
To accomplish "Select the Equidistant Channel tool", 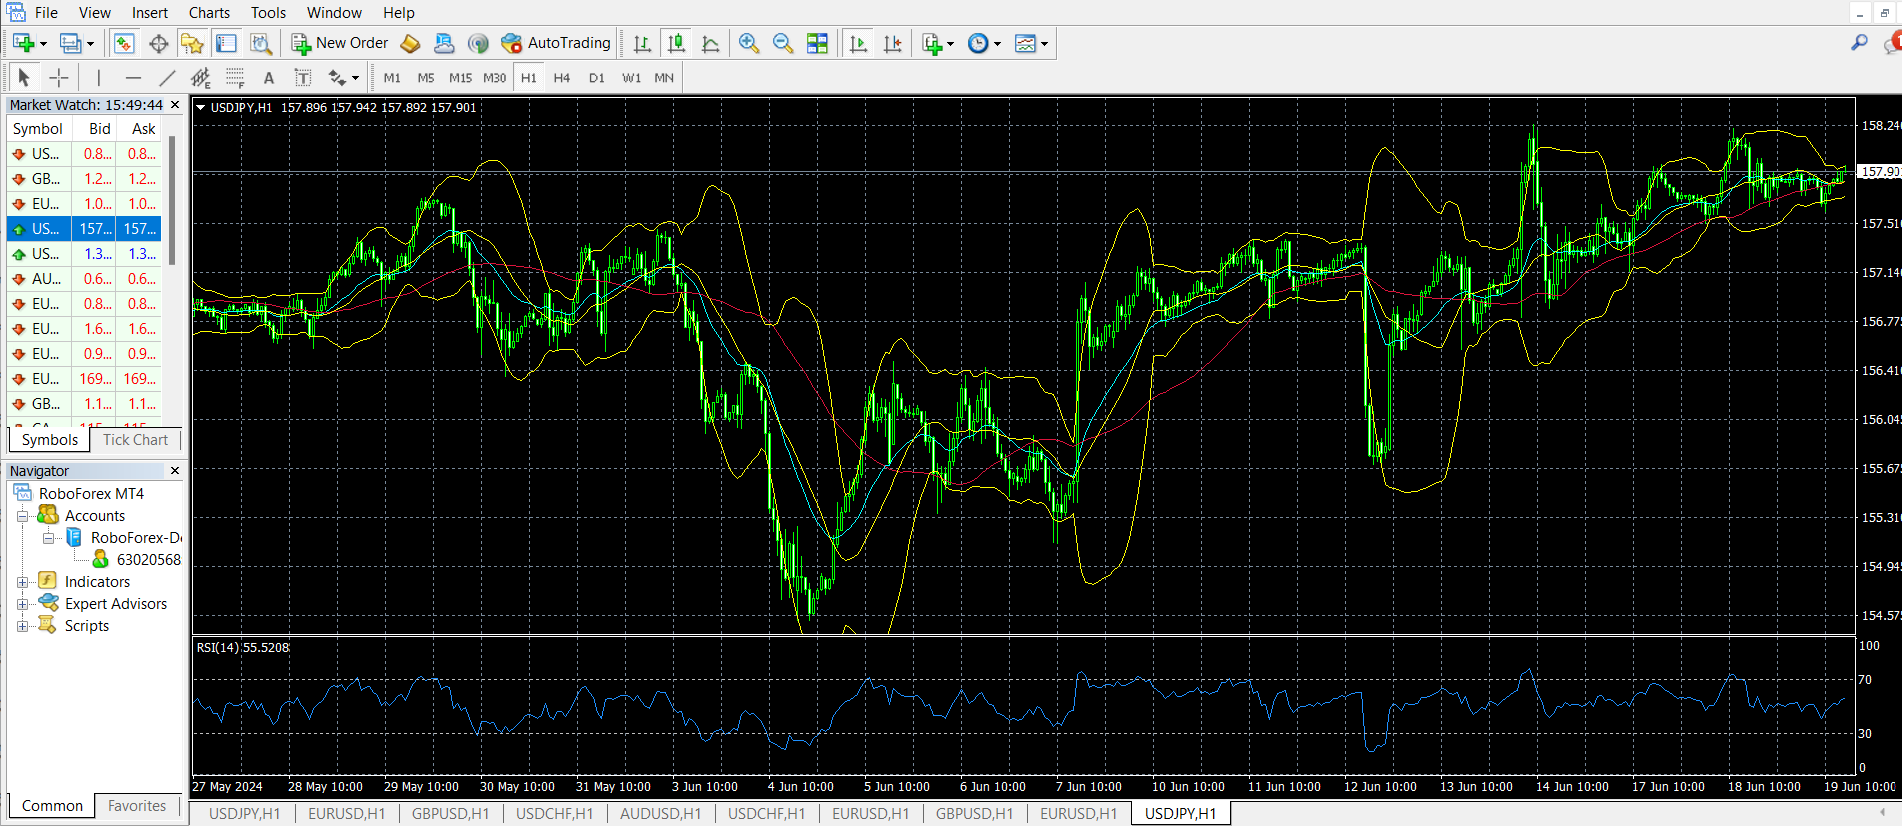I will coord(200,77).
